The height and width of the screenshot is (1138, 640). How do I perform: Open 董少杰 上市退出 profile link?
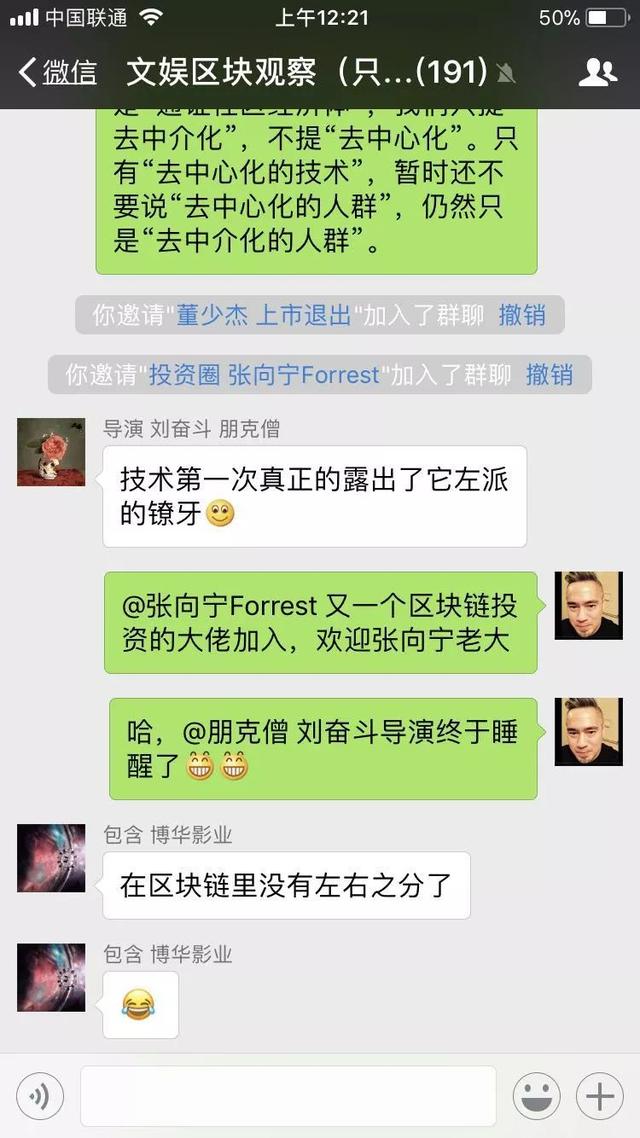pyautogui.click(x=263, y=315)
